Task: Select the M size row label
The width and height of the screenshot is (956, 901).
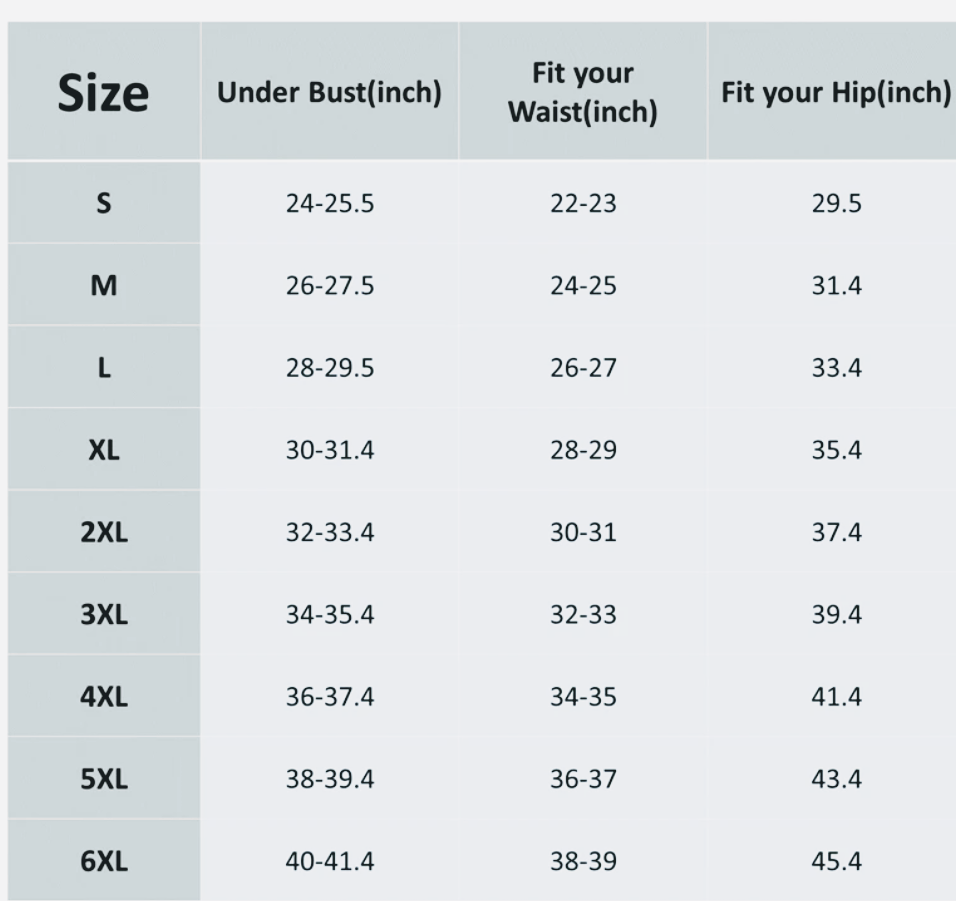Action: click(x=104, y=286)
